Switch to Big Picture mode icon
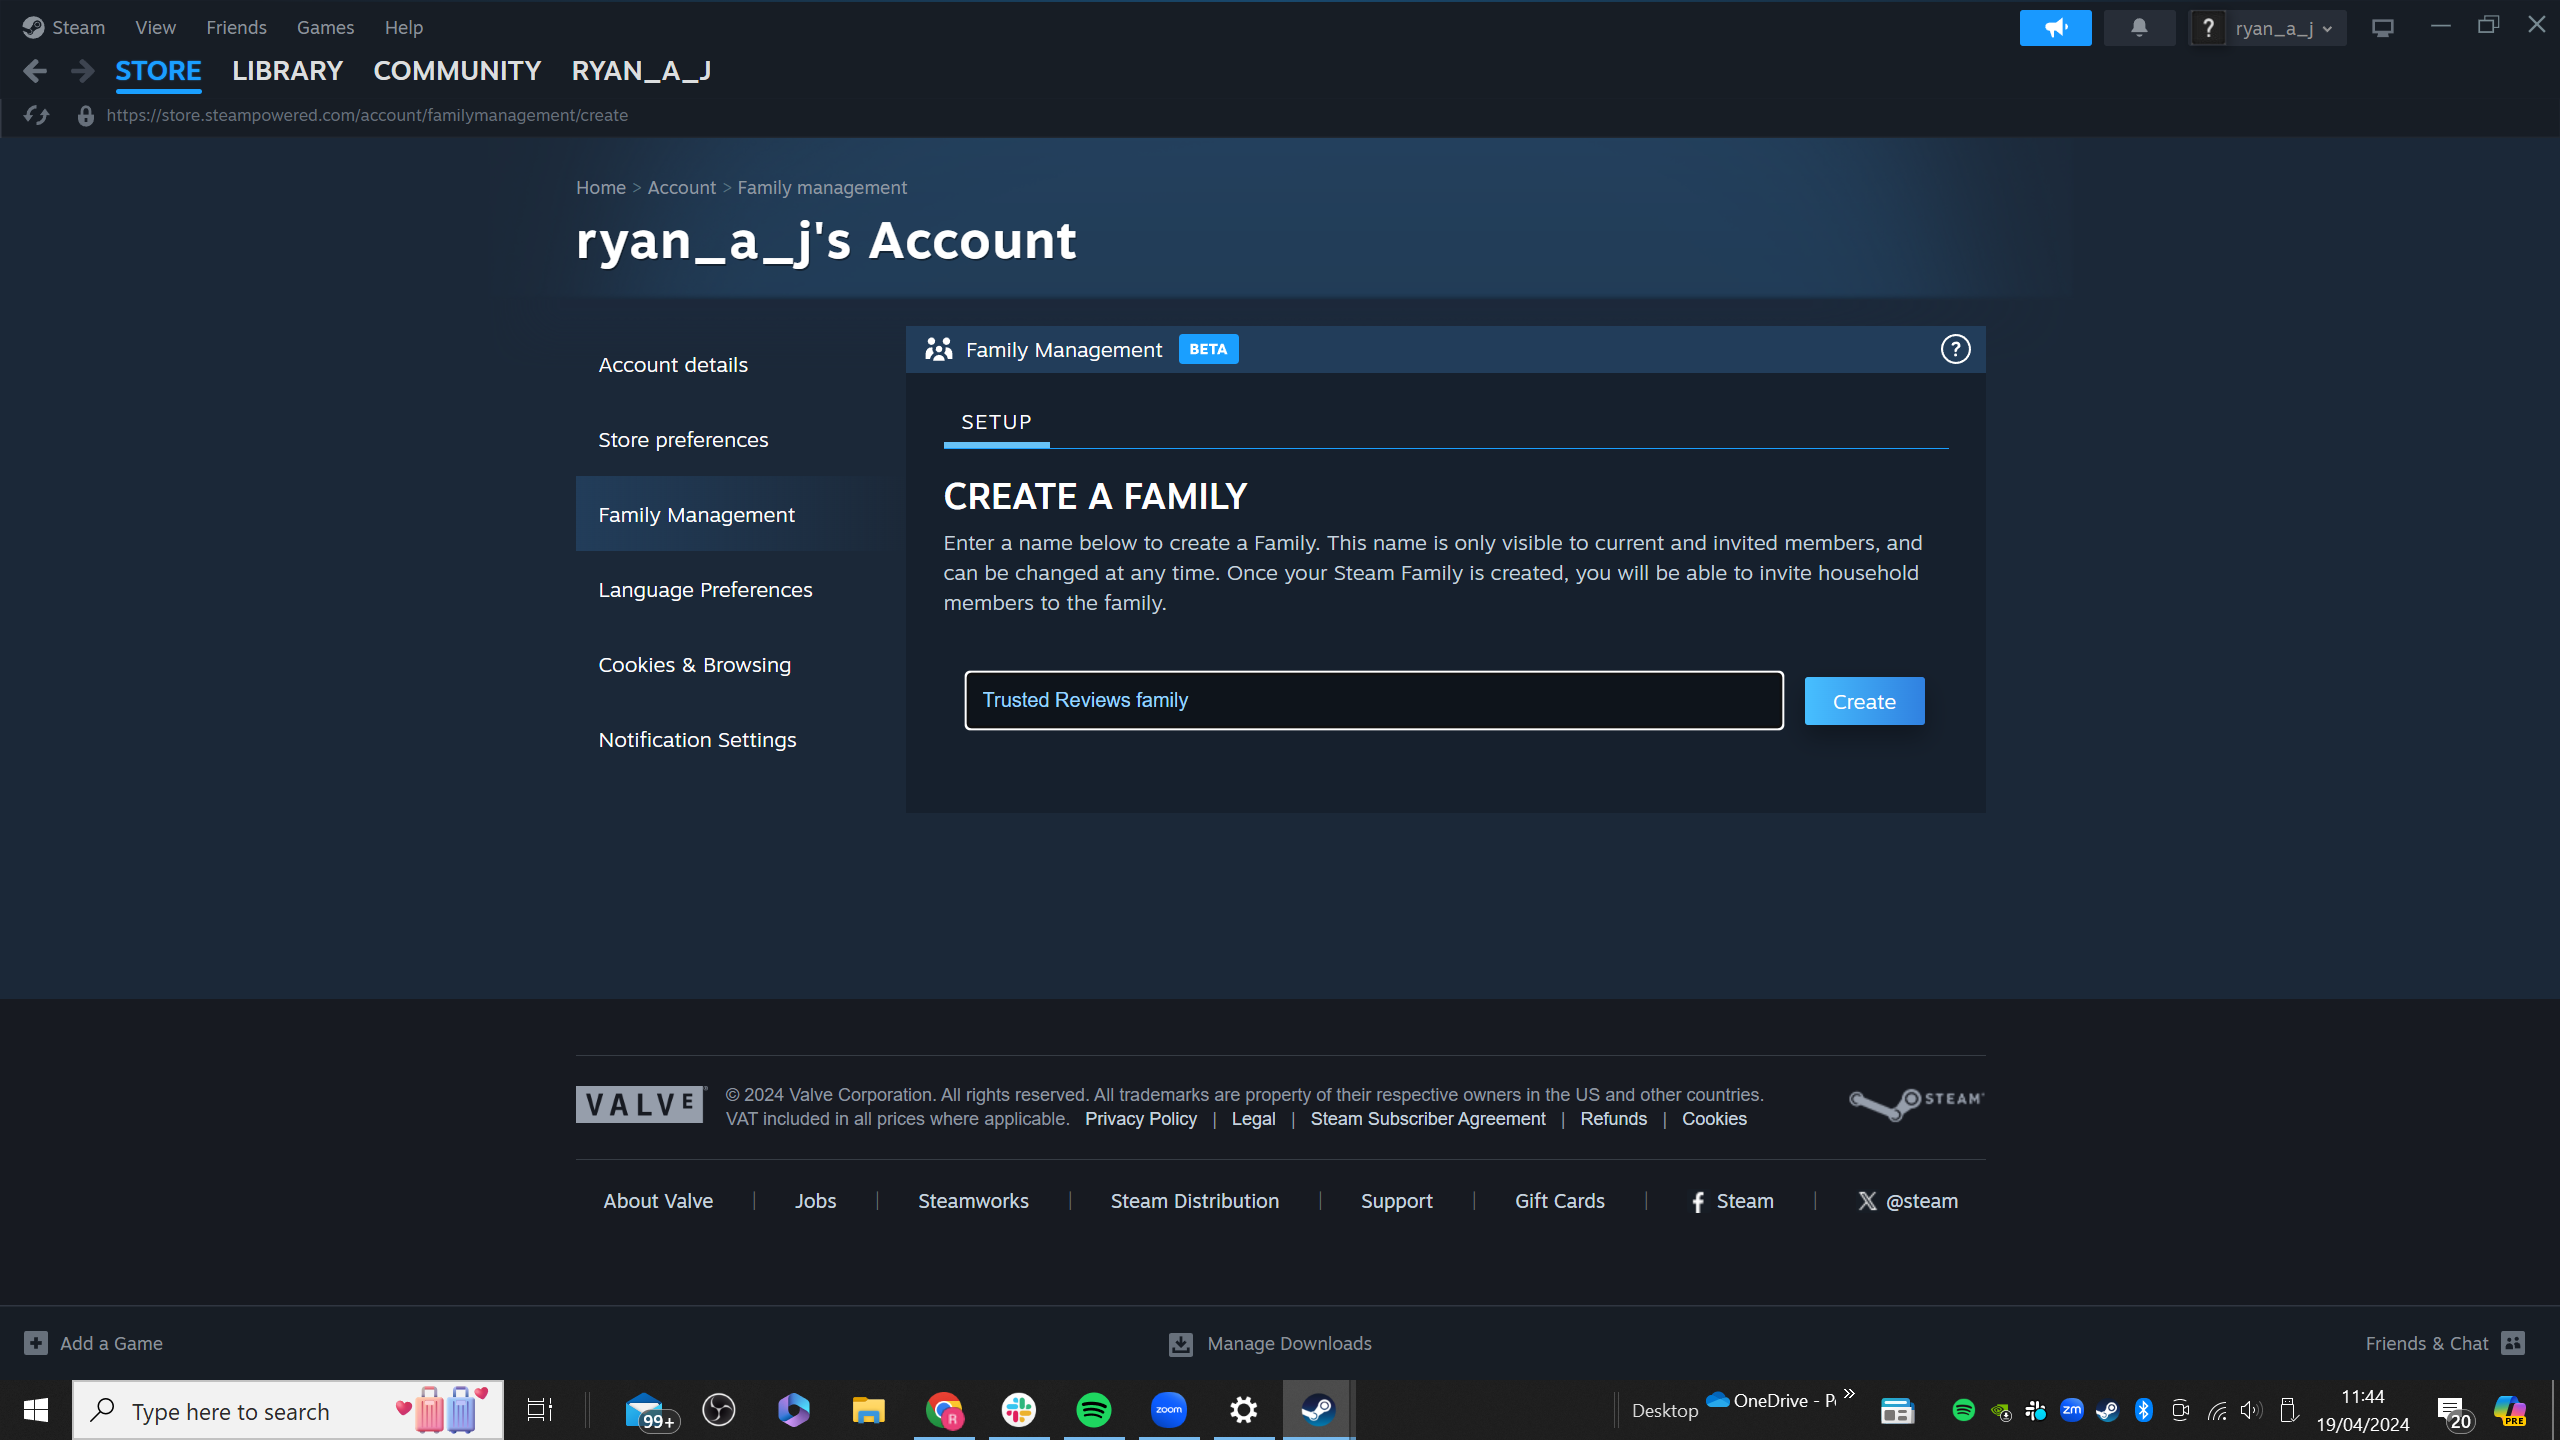 [2383, 28]
